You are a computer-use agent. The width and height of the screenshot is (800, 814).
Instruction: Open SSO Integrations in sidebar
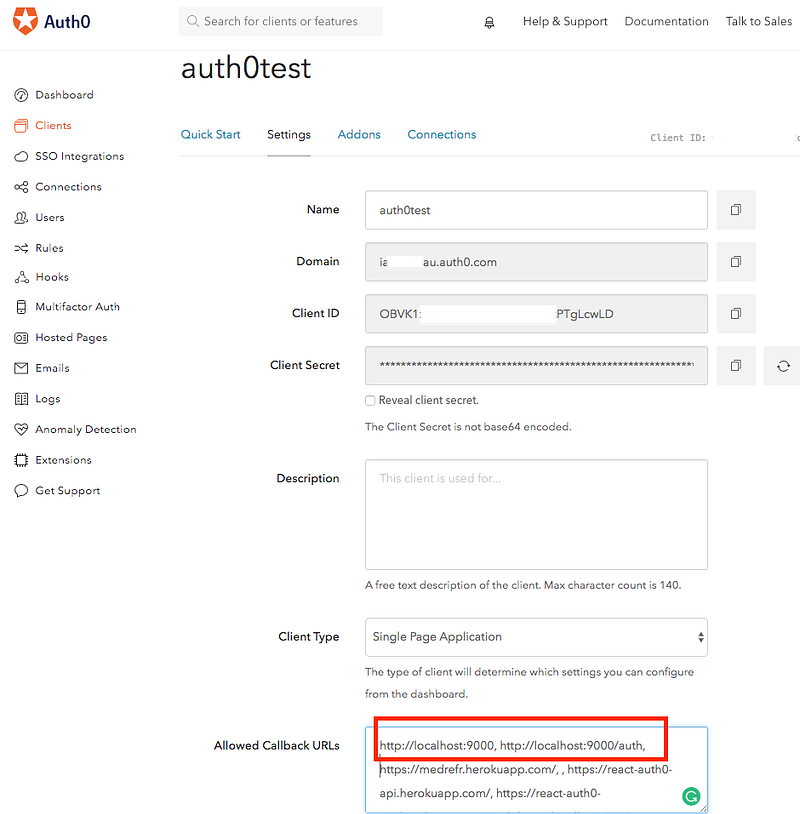[x=79, y=156]
